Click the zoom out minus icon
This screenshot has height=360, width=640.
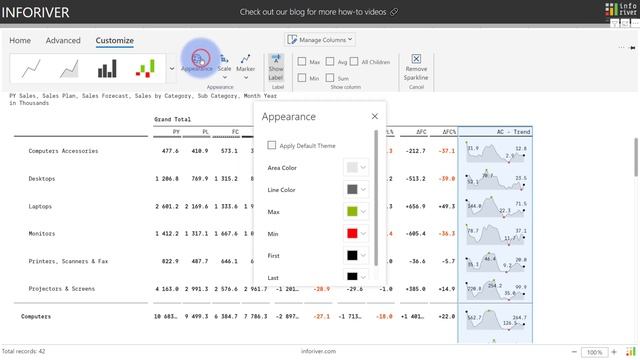pyautogui.click(x=574, y=352)
